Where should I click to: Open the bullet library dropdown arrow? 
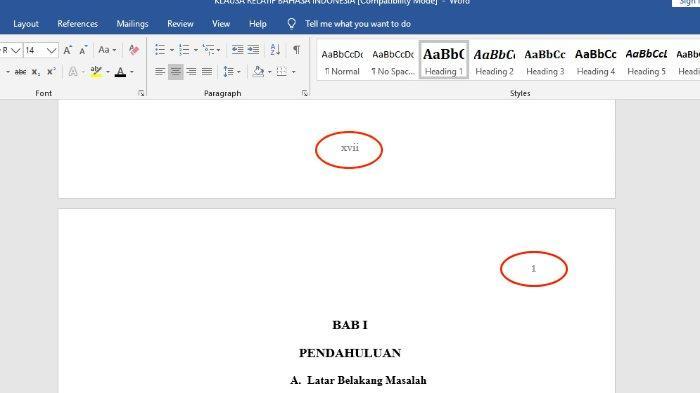pos(172,50)
